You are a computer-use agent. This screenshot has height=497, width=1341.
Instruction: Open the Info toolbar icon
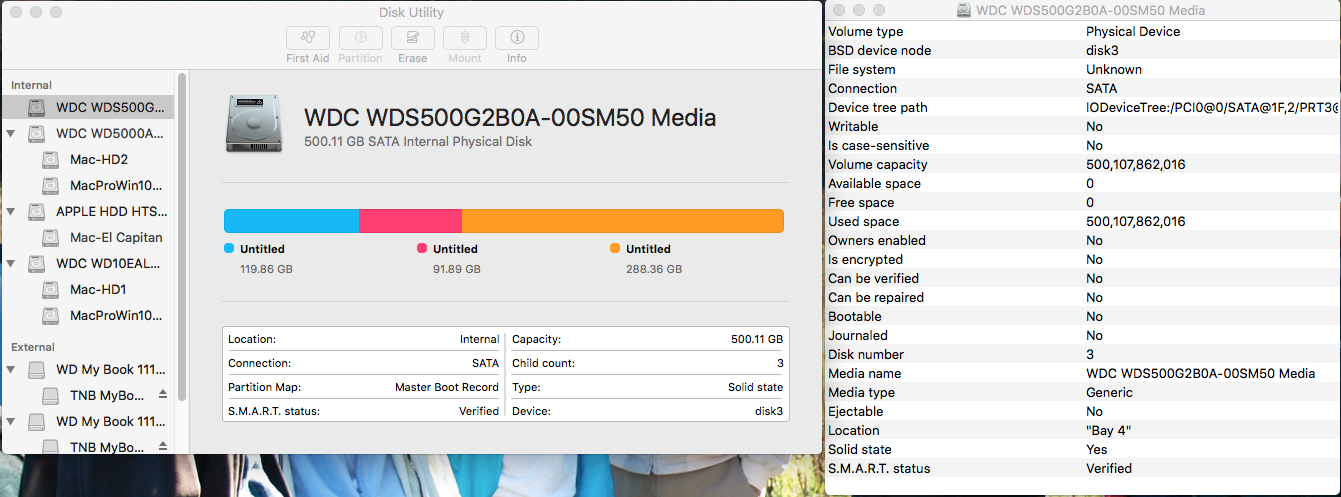517,38
